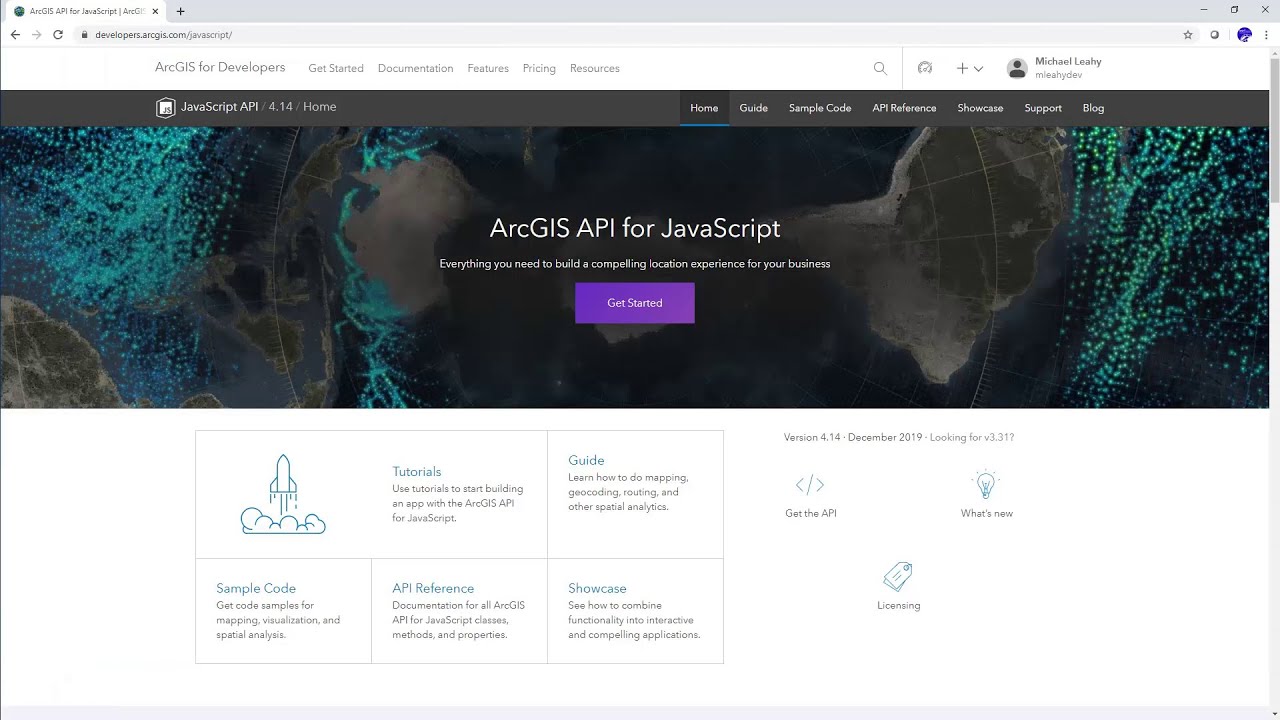Screen dimensions: 1280x720
Task: Open Chrome three-dot menu
Action: pos(1266,34)
